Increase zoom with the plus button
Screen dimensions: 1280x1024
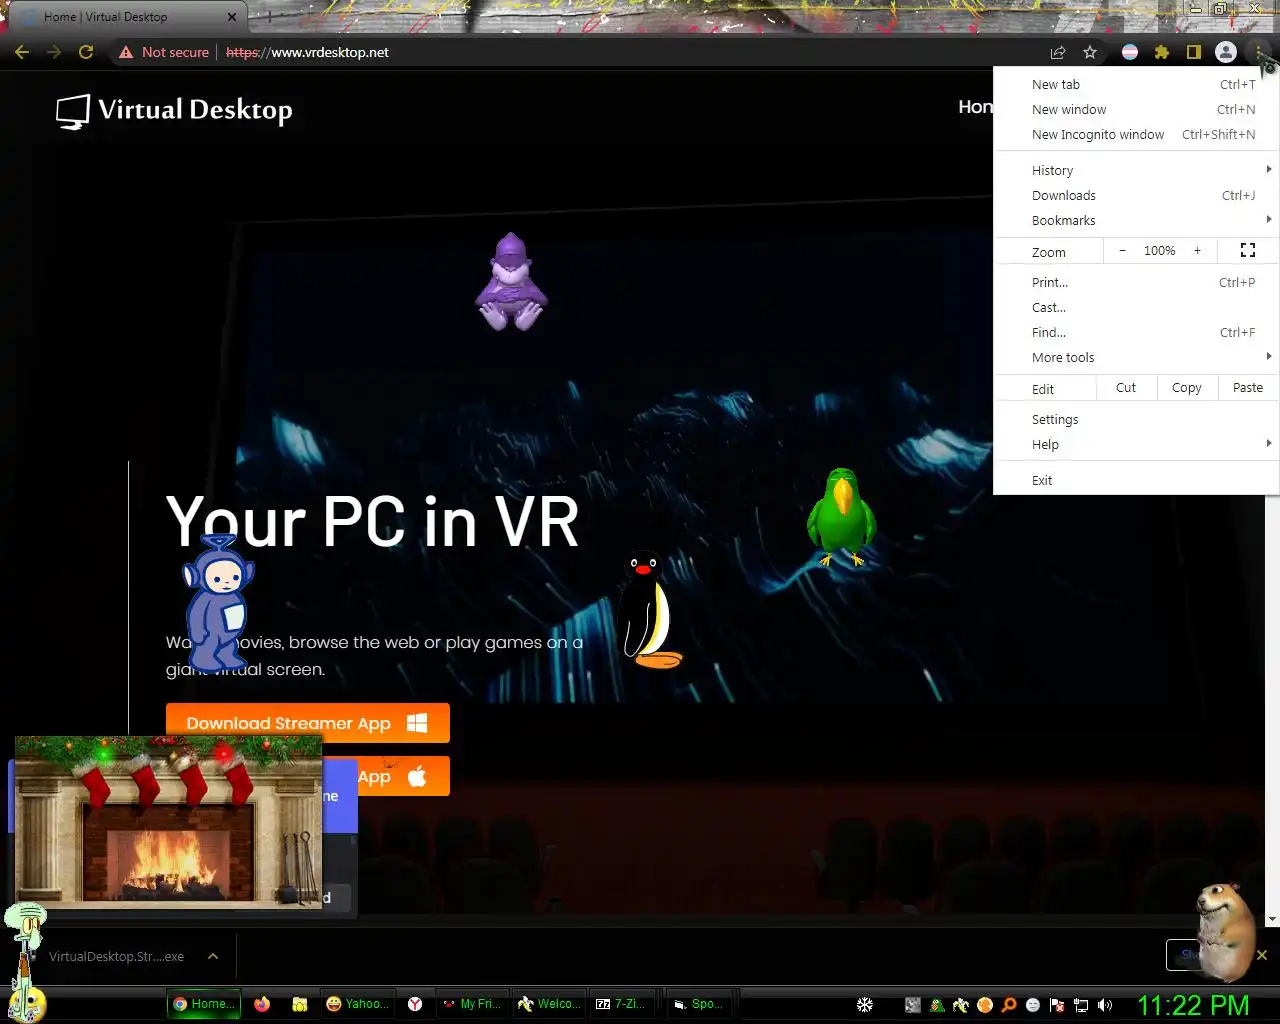click(1197, 251)
